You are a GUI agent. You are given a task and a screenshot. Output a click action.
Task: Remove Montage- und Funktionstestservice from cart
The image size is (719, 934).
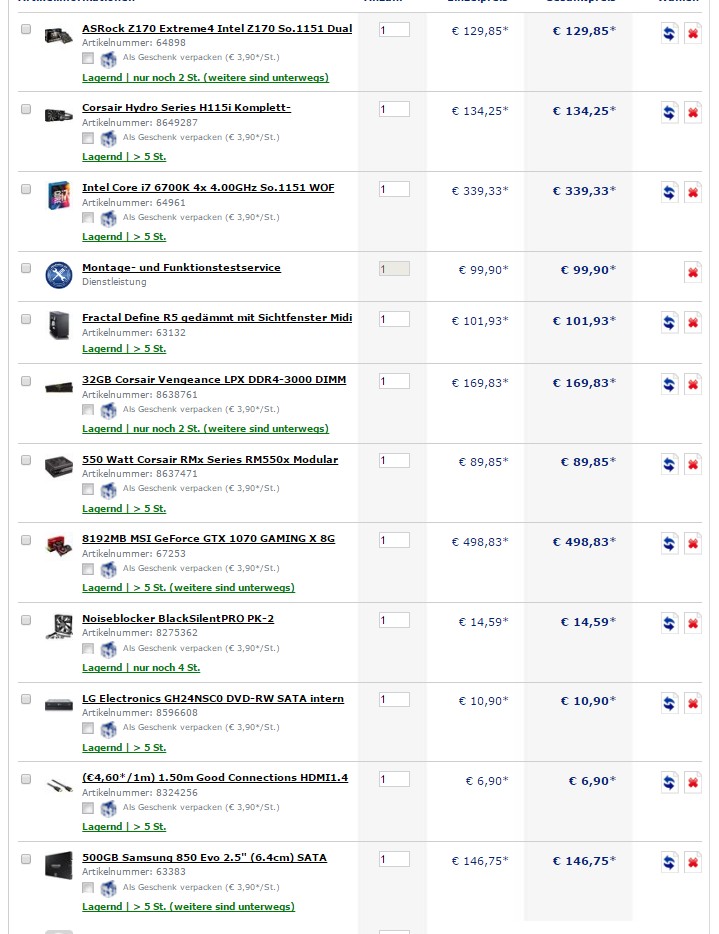click(693, 272)
